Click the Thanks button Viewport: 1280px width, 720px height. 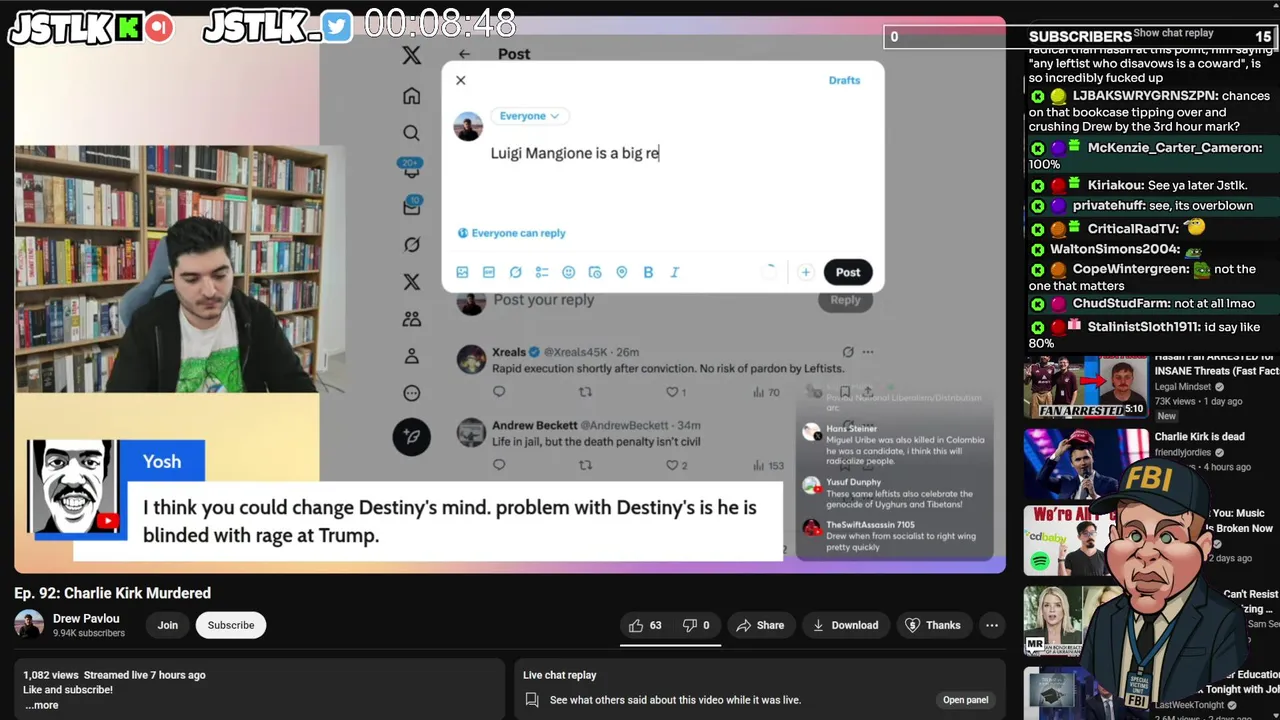coord(933,625)
